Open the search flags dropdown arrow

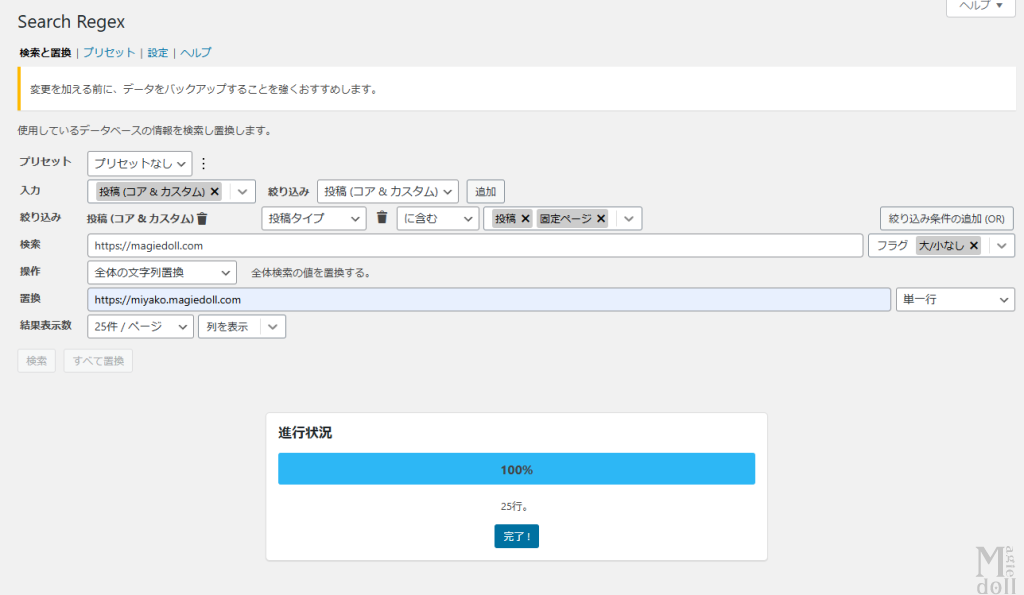point(1001,245)
